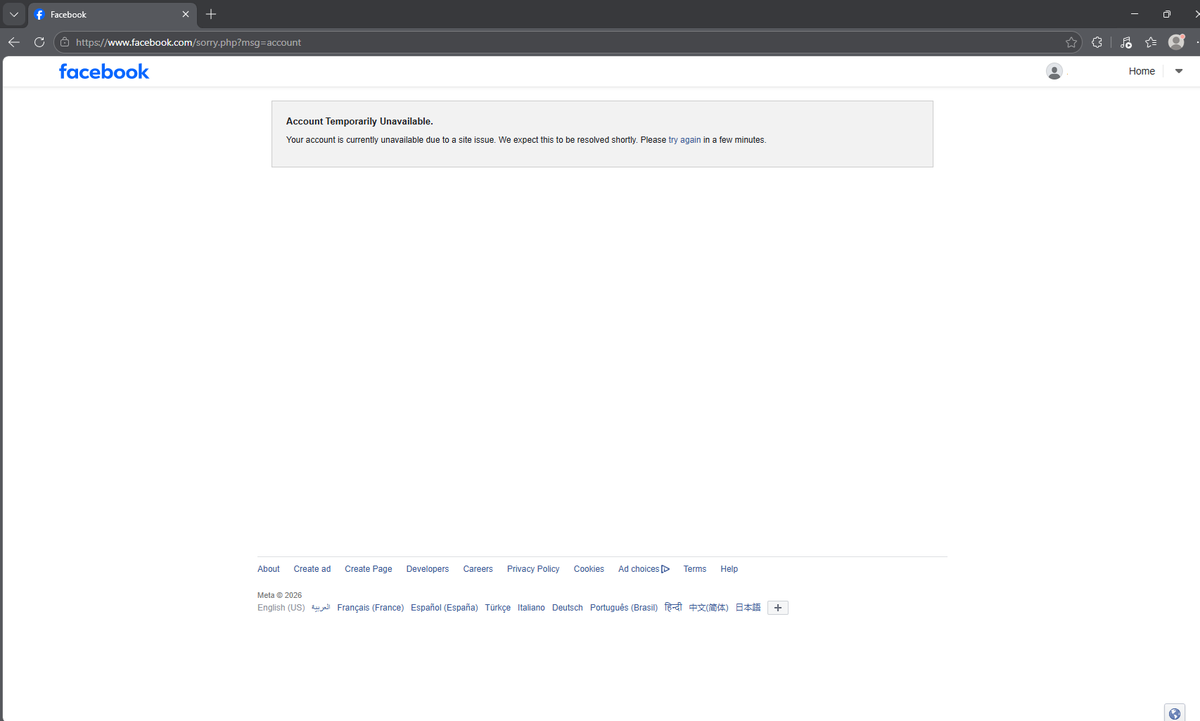
Task: Minimize the browser window
Action: [1134, 15]
